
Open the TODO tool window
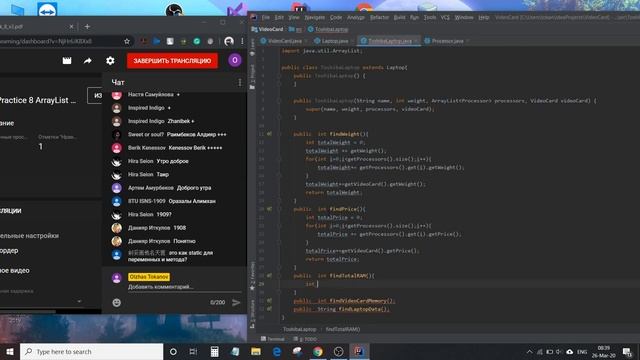(x=305, y=339)
